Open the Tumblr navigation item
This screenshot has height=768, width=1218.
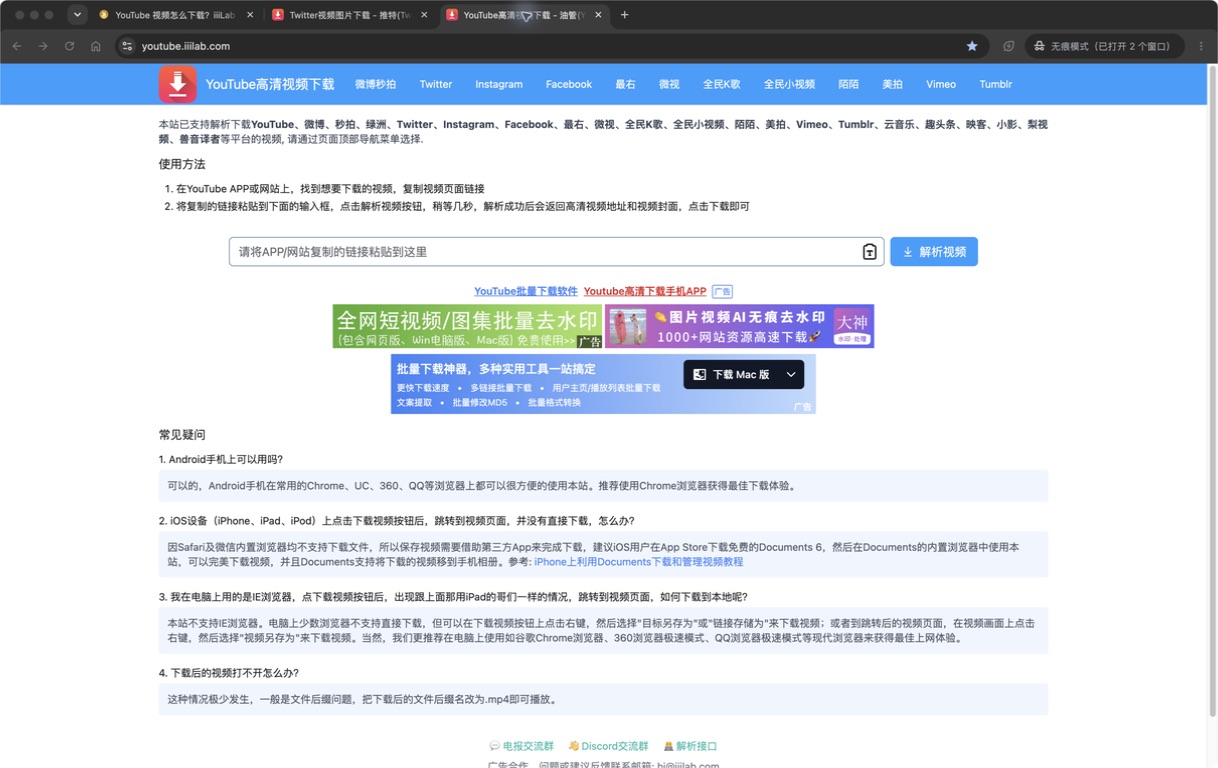click(x=995, y=84)
